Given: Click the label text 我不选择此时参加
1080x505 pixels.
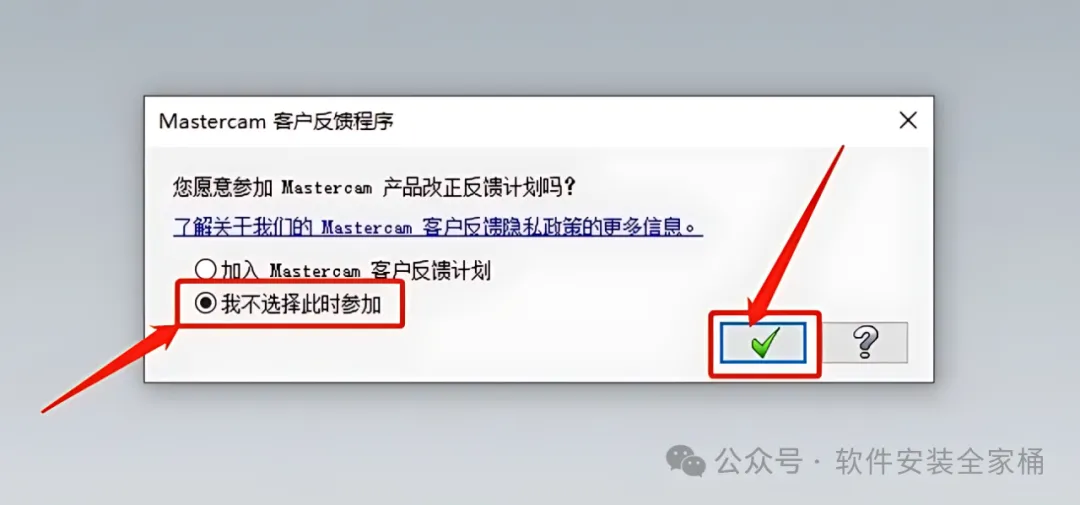Looking at the screenshot, I should 301,304.
